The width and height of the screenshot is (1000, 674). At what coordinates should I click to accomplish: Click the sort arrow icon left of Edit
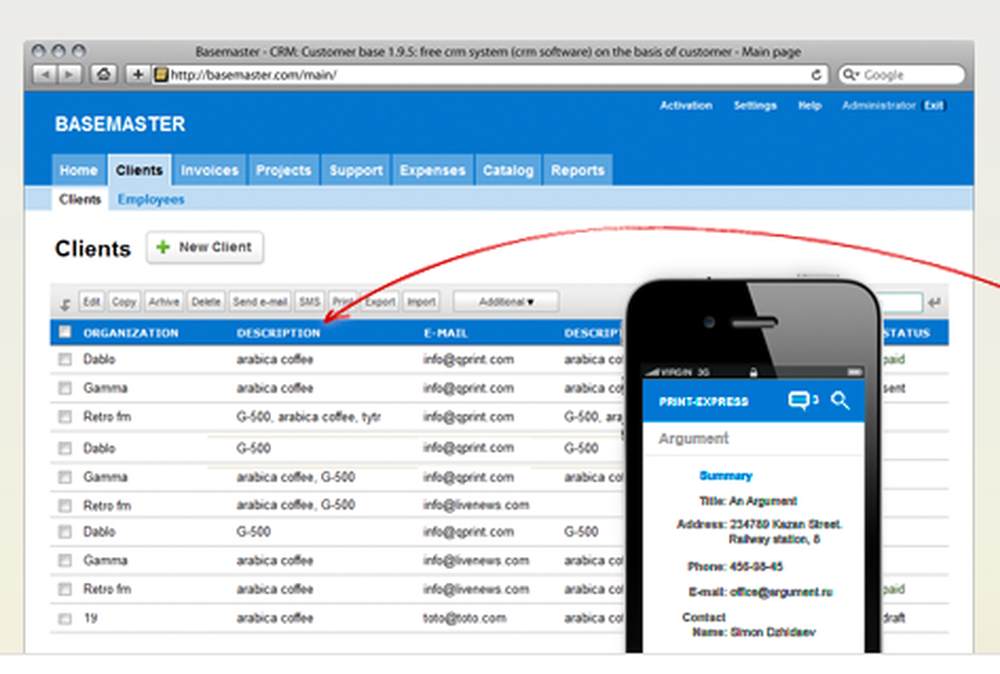point(67,300)
